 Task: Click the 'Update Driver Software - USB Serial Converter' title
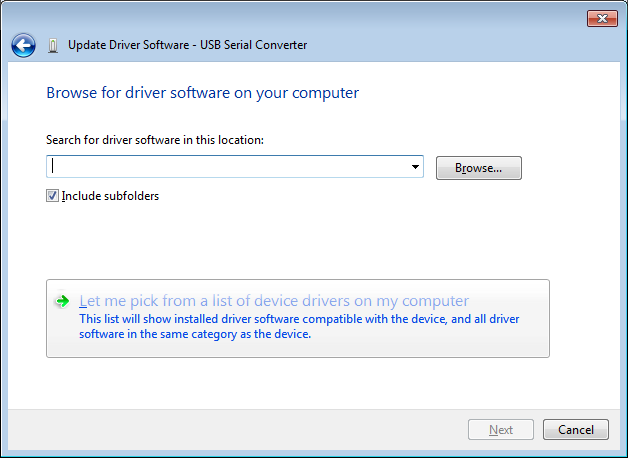coord(187,45)
